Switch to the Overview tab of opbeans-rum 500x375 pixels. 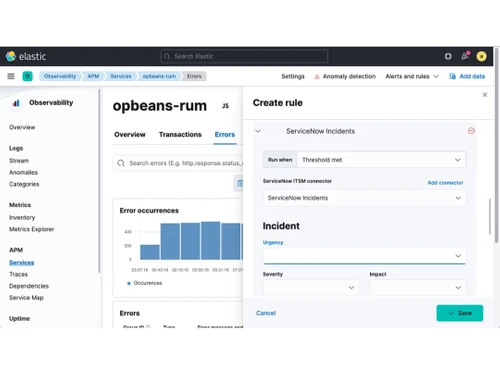pyautogui.click(x=130, y=134)
